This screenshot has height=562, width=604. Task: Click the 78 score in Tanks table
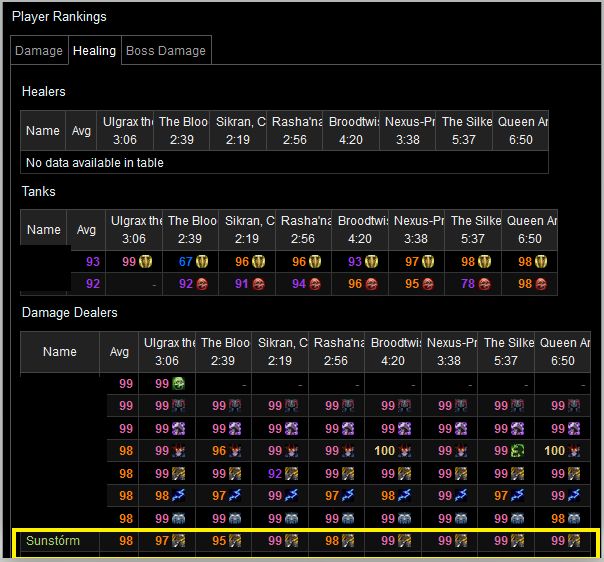tap(468, 284)
